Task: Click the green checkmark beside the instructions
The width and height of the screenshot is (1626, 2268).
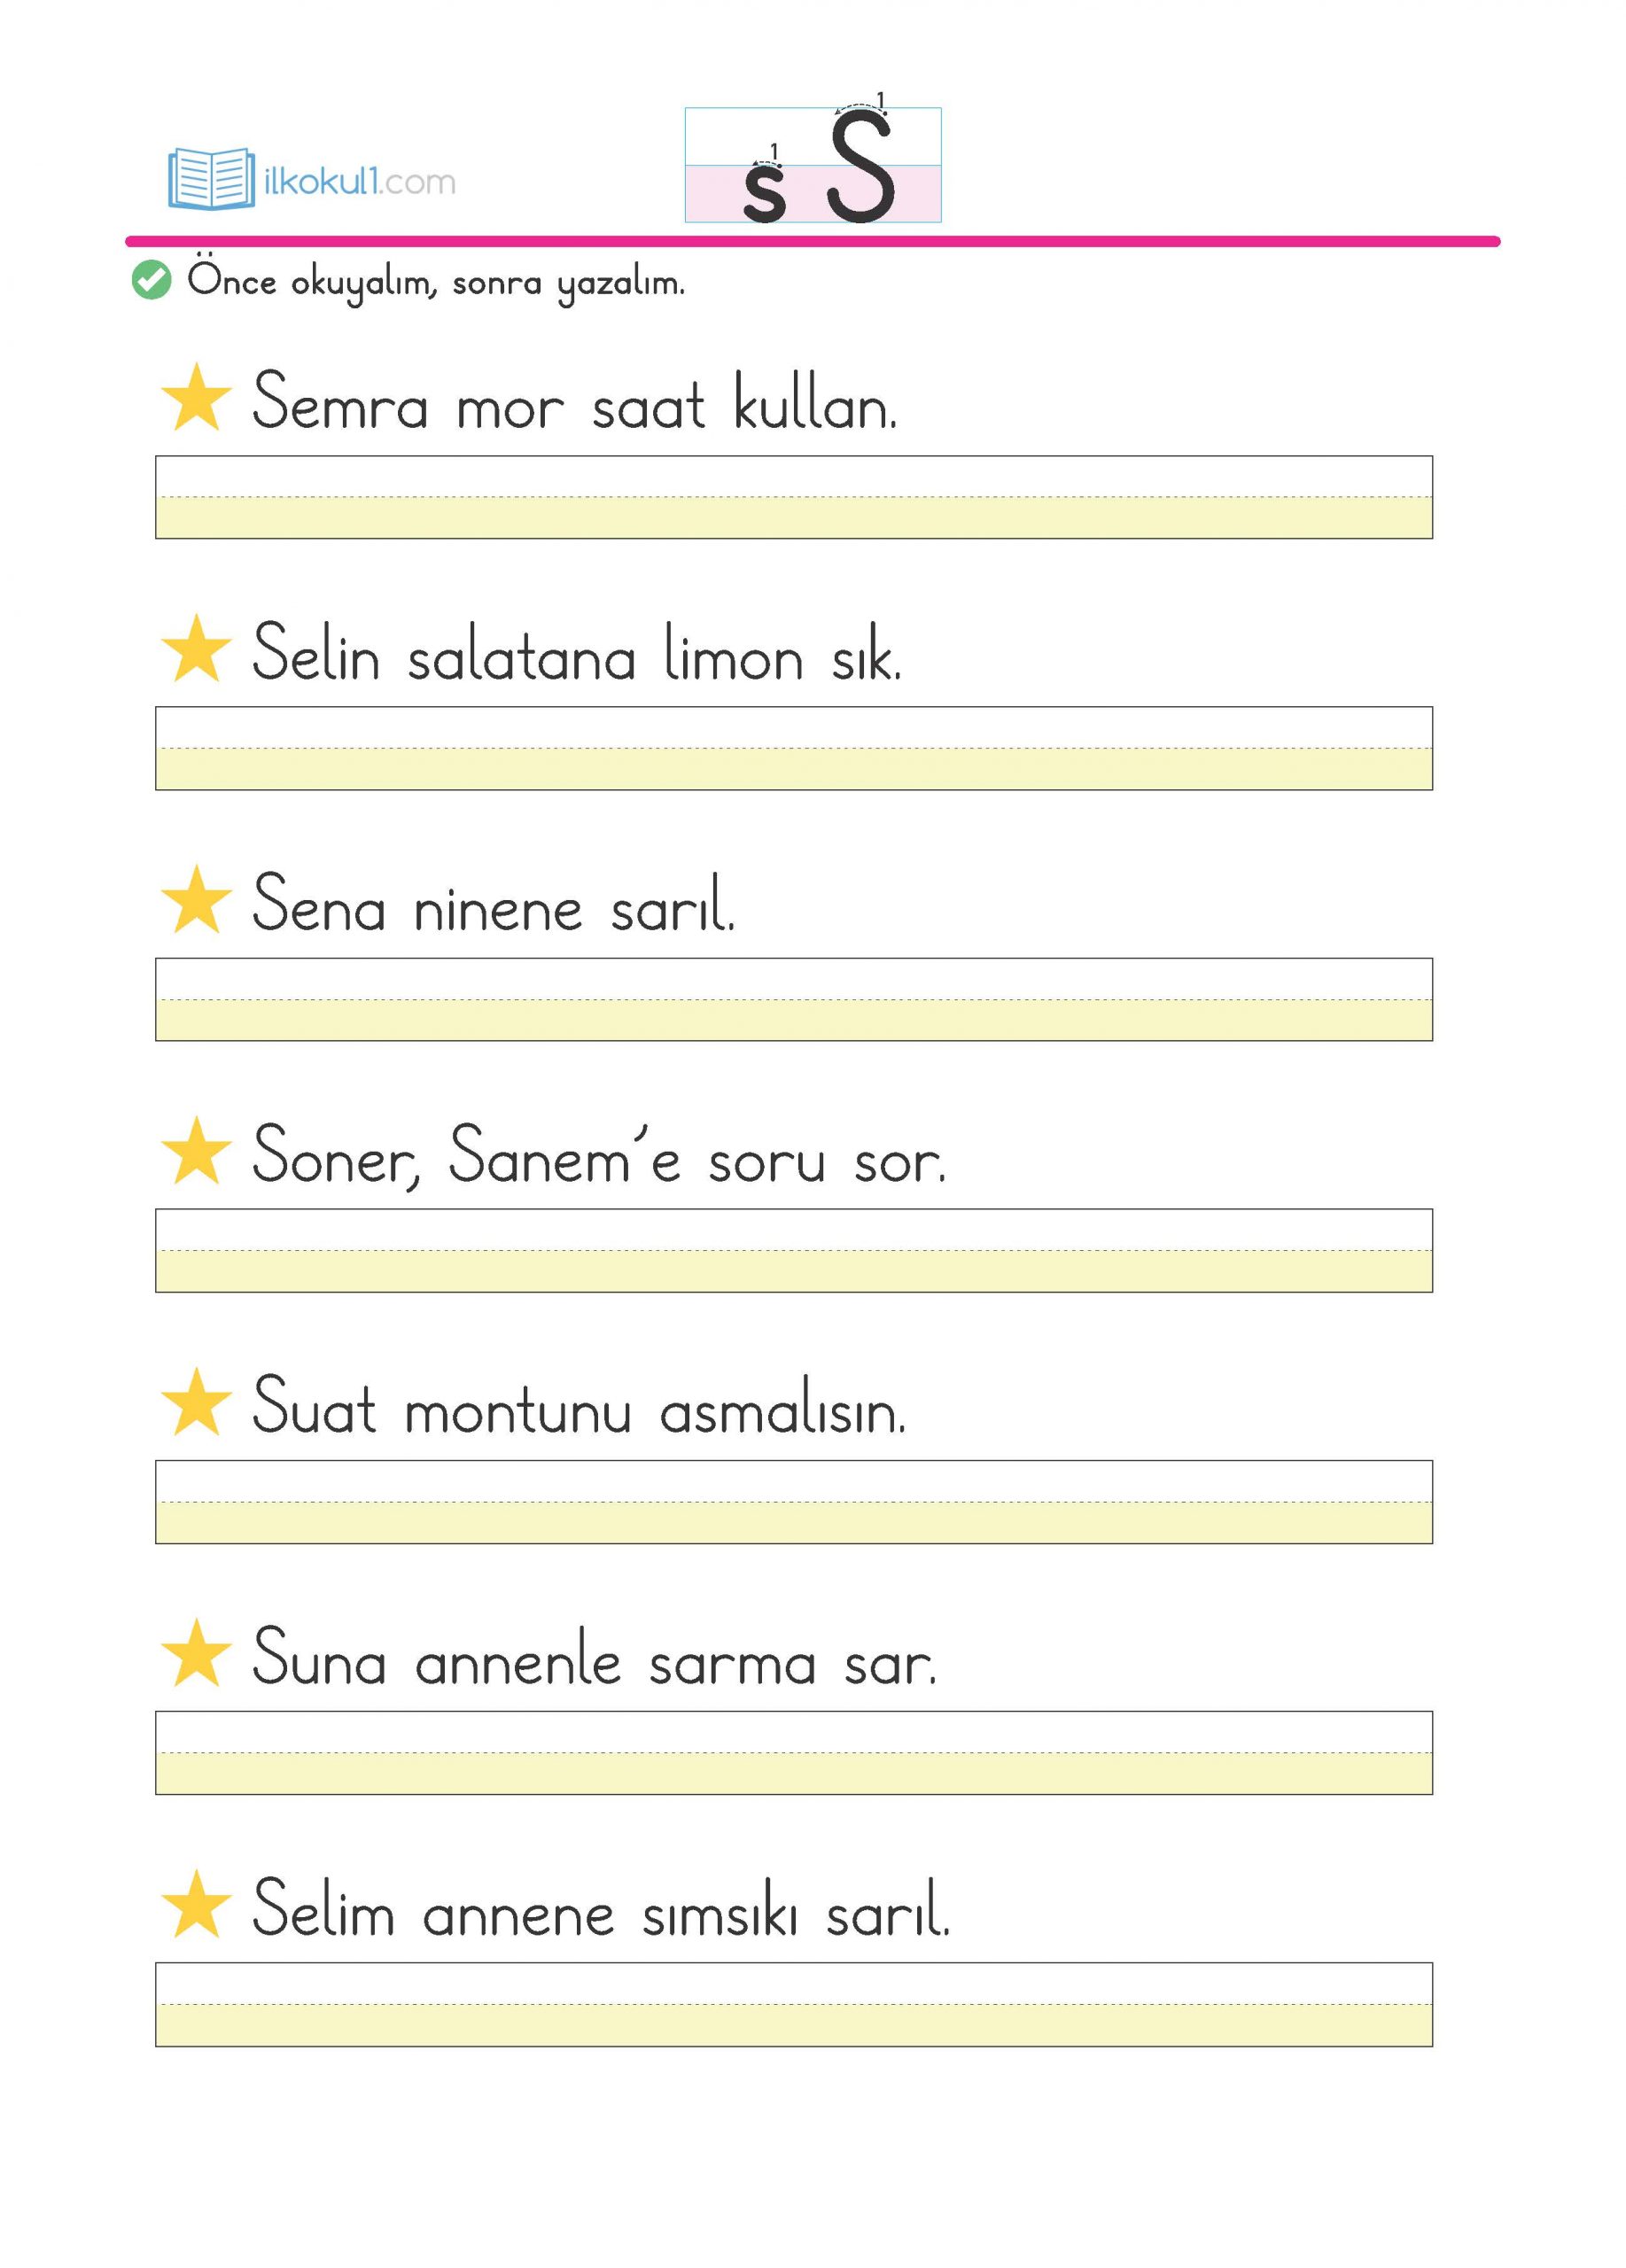Action: tap(151, 280)
